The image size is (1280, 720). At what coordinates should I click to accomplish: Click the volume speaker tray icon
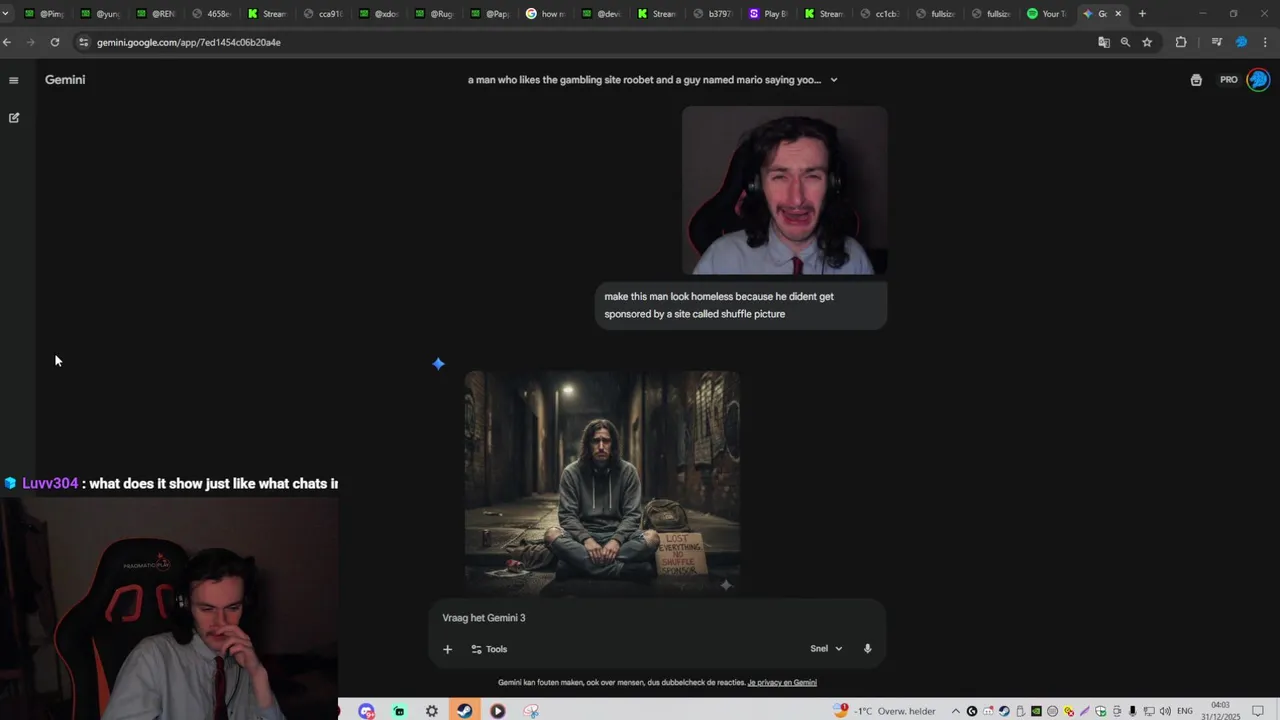[1165, 711]
